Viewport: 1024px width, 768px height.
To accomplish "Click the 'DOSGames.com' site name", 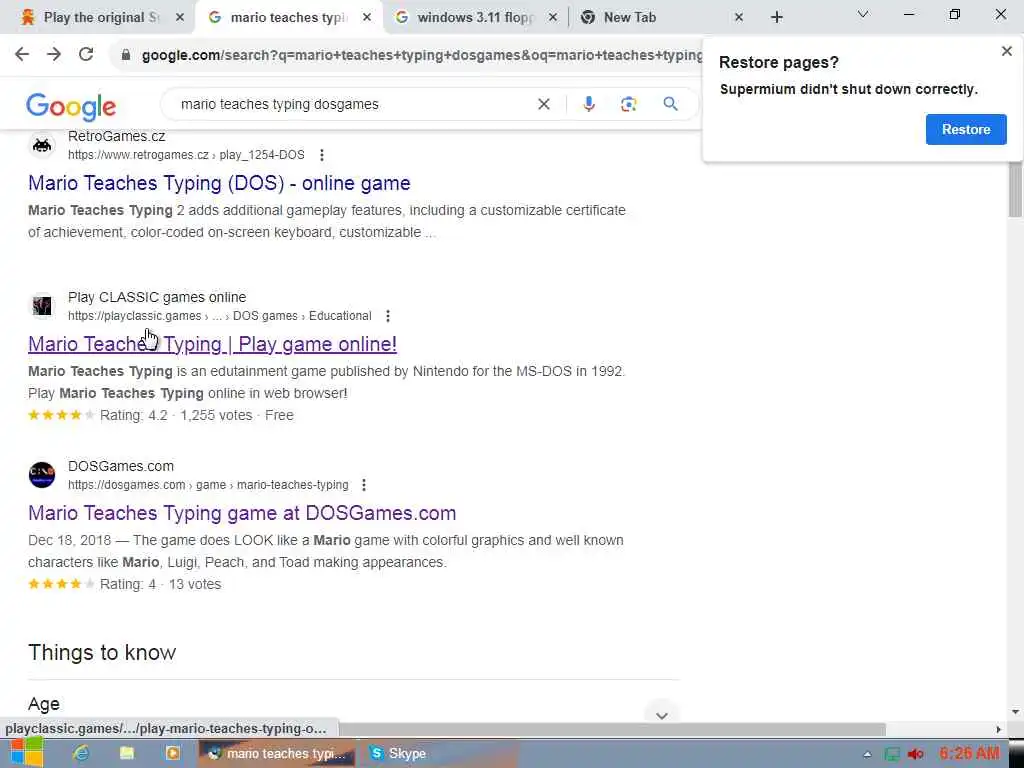I will (121, 466).
